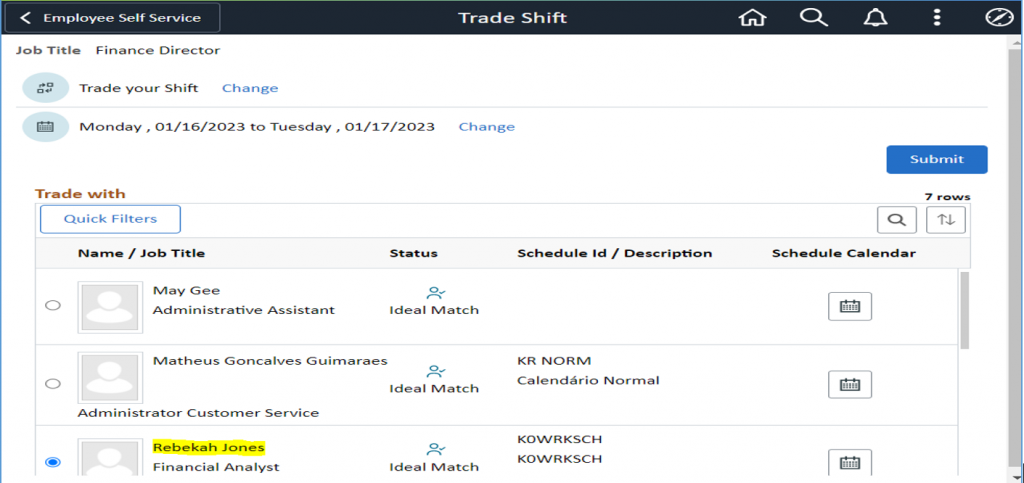1024x483 pixels.
Task: Go to the Home page icon
Action: click(x=752, y=18)
